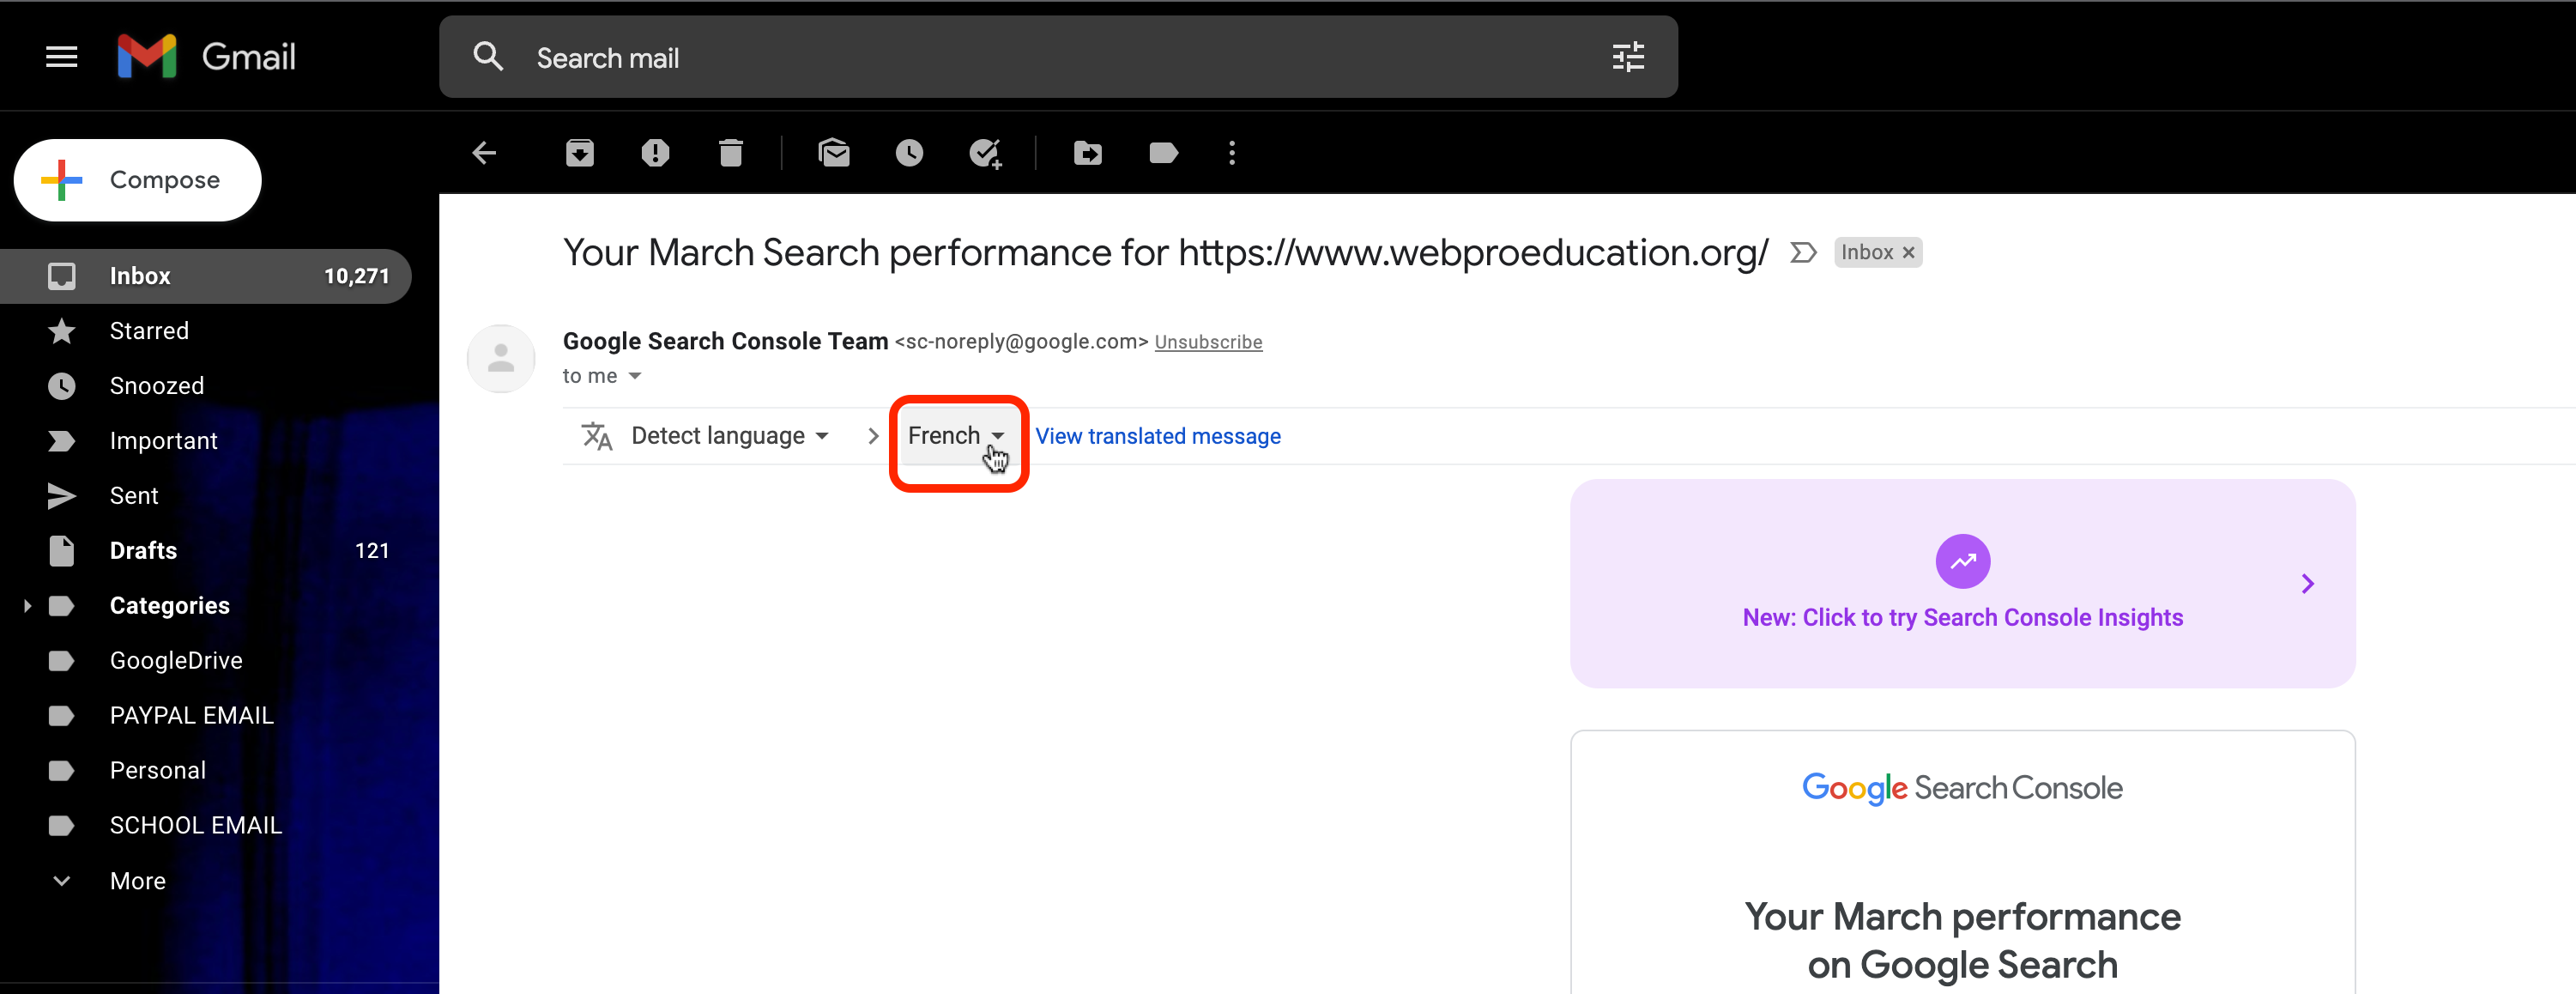This screenshot has height=994, width=2576.
Task: Open Insights banner right chevron
Action: (x=2307, y=583)
